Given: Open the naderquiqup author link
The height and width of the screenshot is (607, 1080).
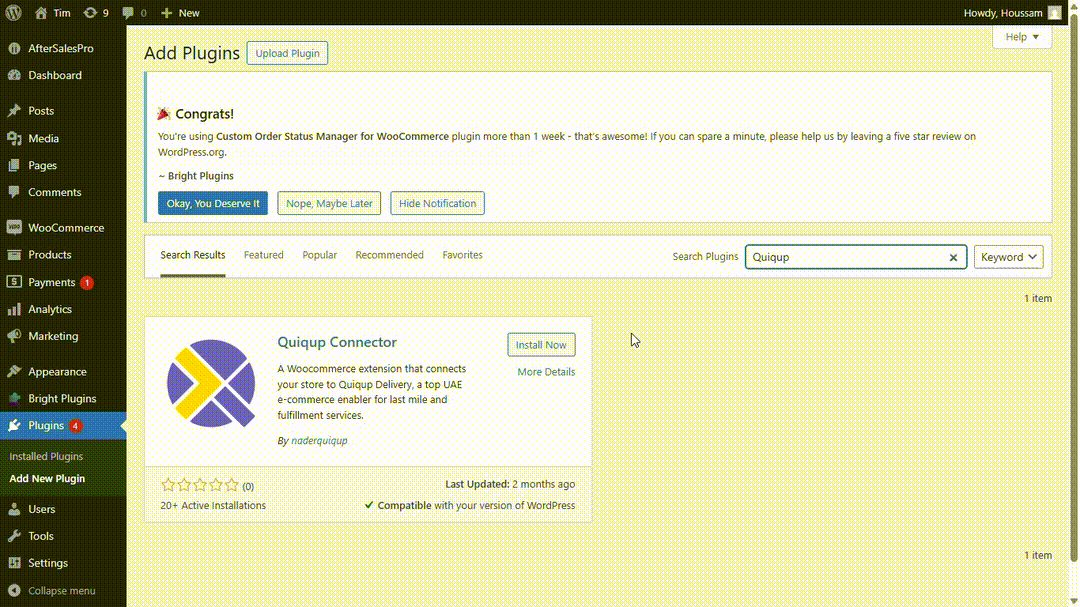Looking at the screenshot, I should [x=320, y=440].
